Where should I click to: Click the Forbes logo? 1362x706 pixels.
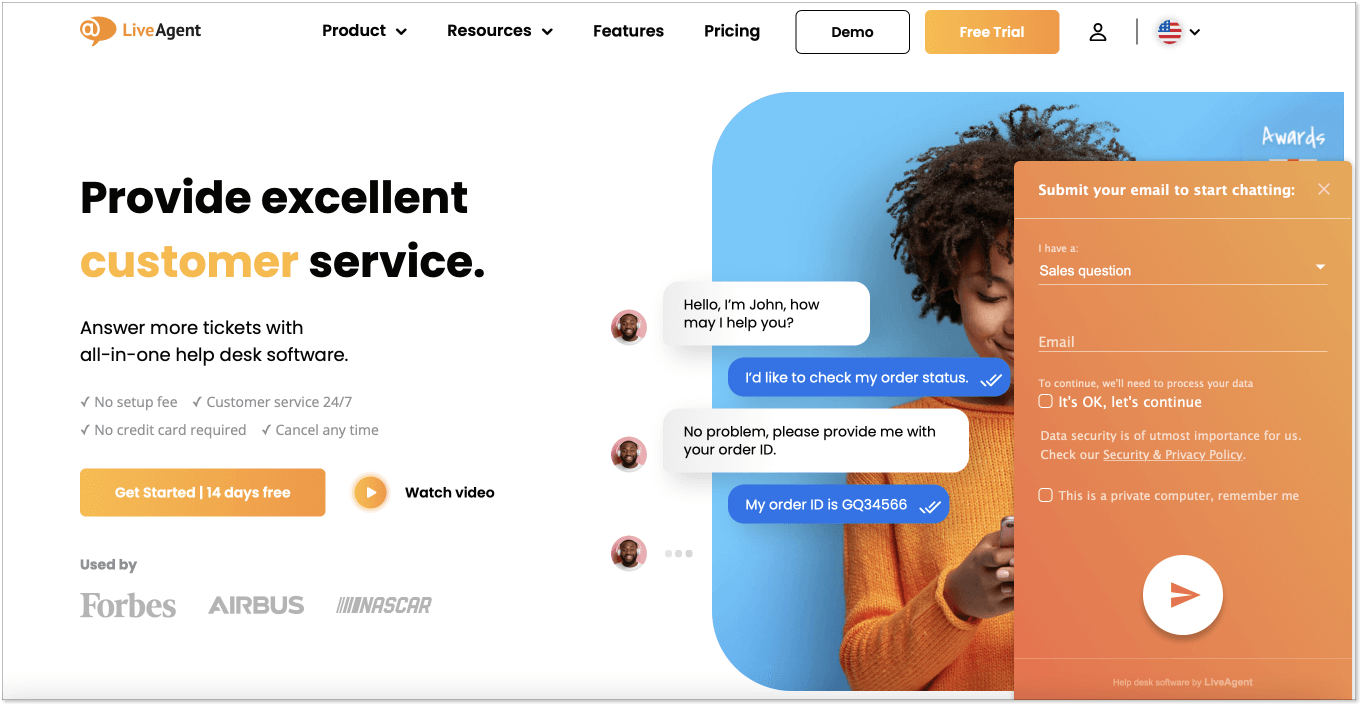coord(128,605)
